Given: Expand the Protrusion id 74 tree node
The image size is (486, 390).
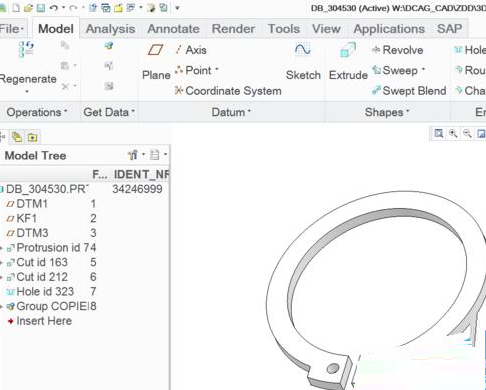Looking at the screenshot, I should [x=2, y=248].
